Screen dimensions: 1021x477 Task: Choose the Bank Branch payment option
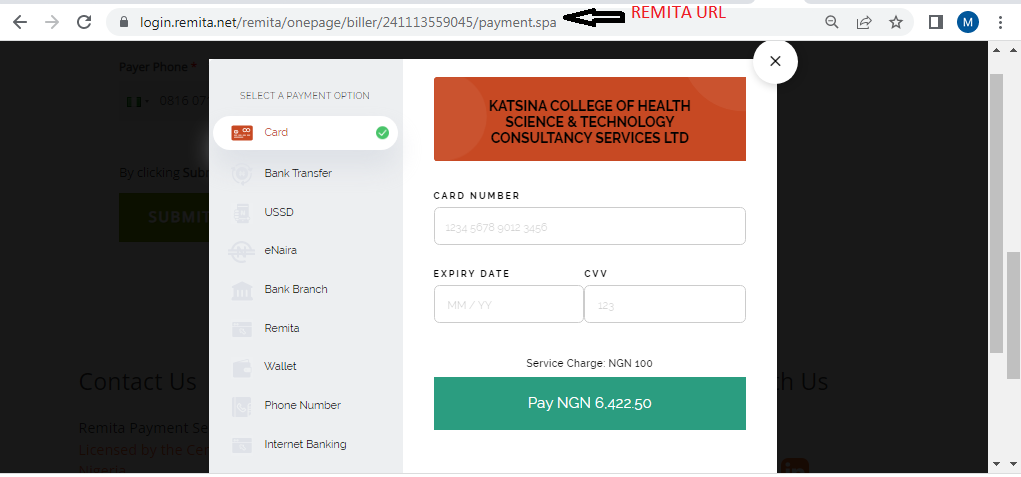click(x=295, y=289)
